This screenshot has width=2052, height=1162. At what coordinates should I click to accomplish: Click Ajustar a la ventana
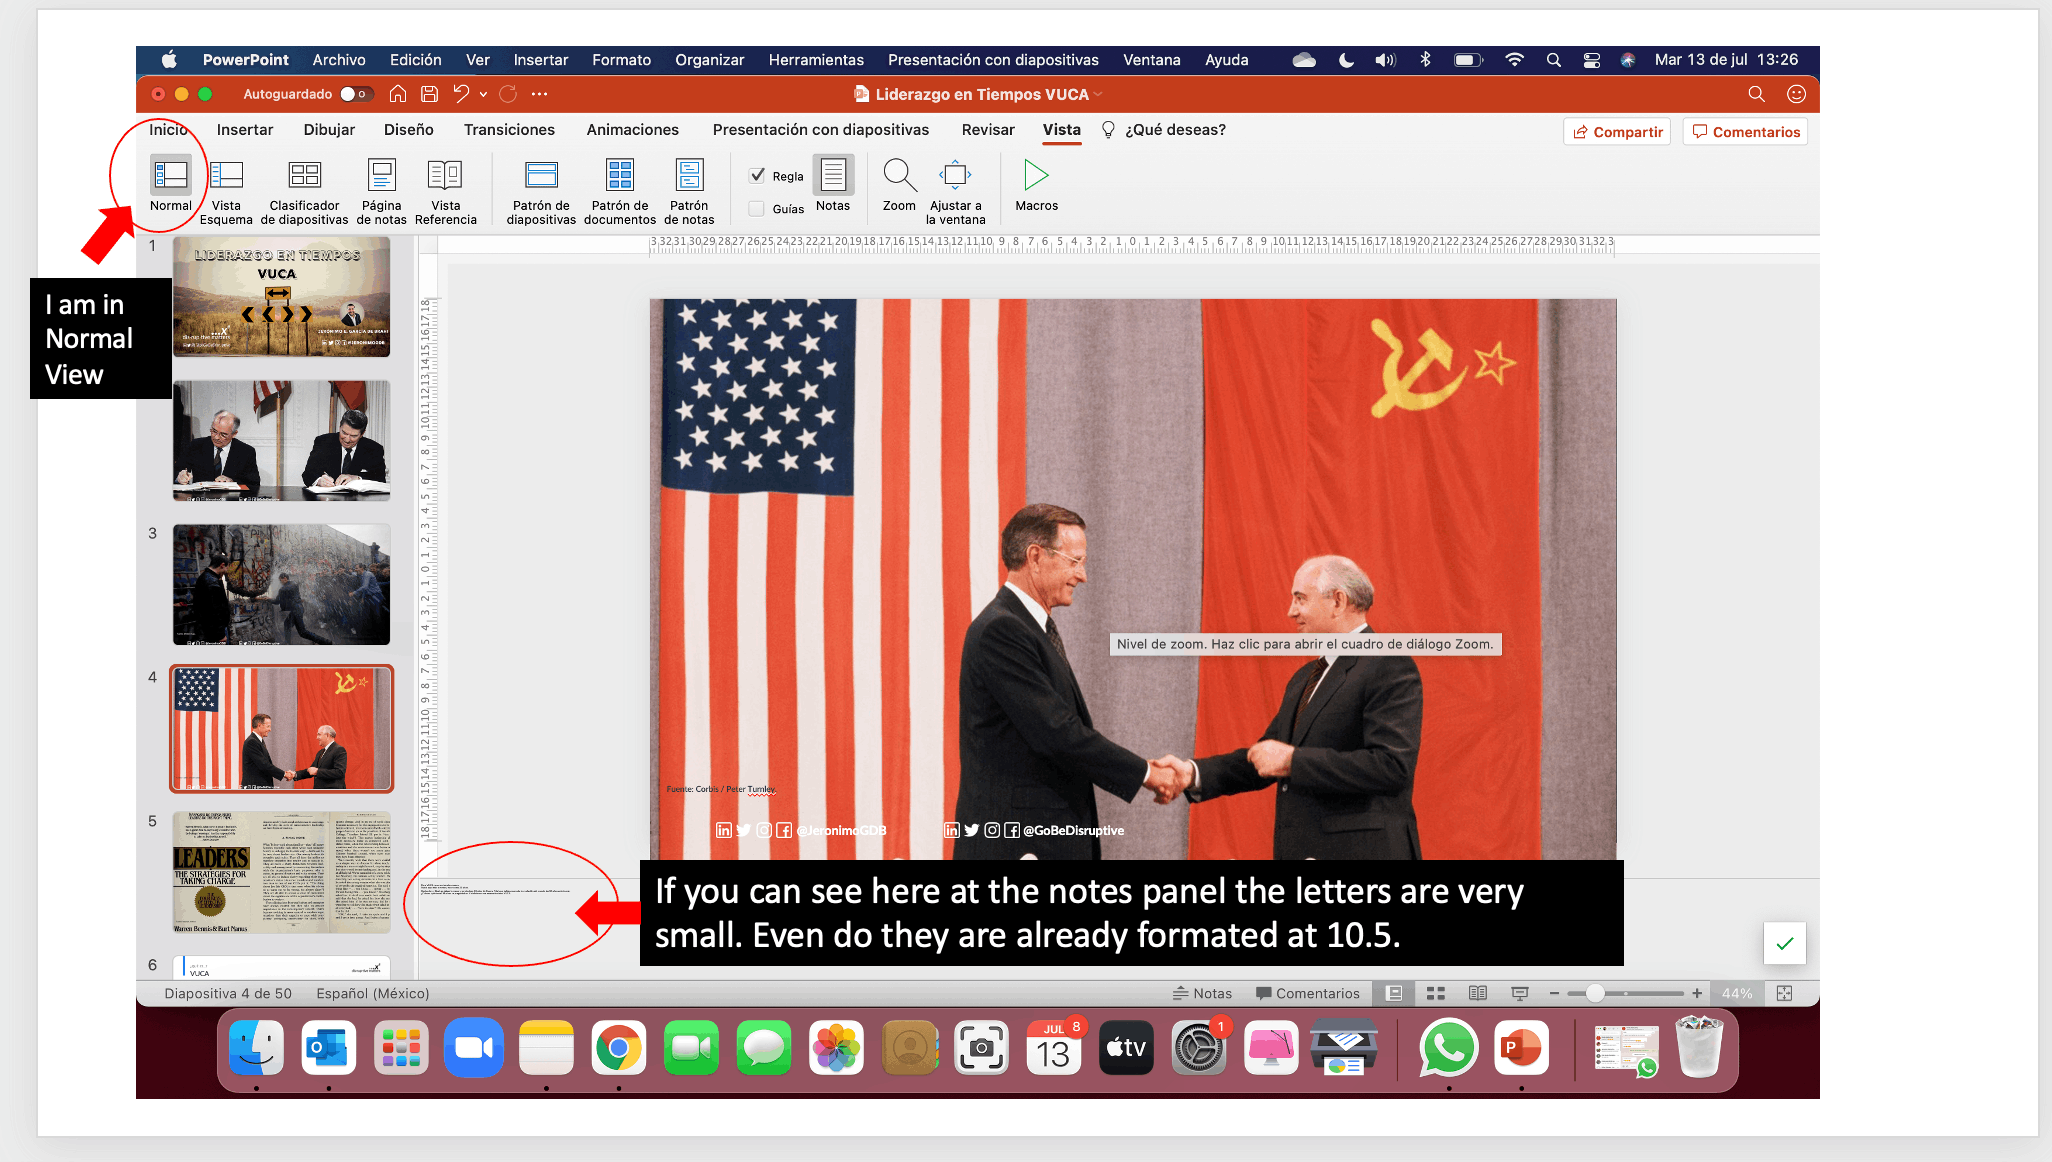click(x=955, y=190)
